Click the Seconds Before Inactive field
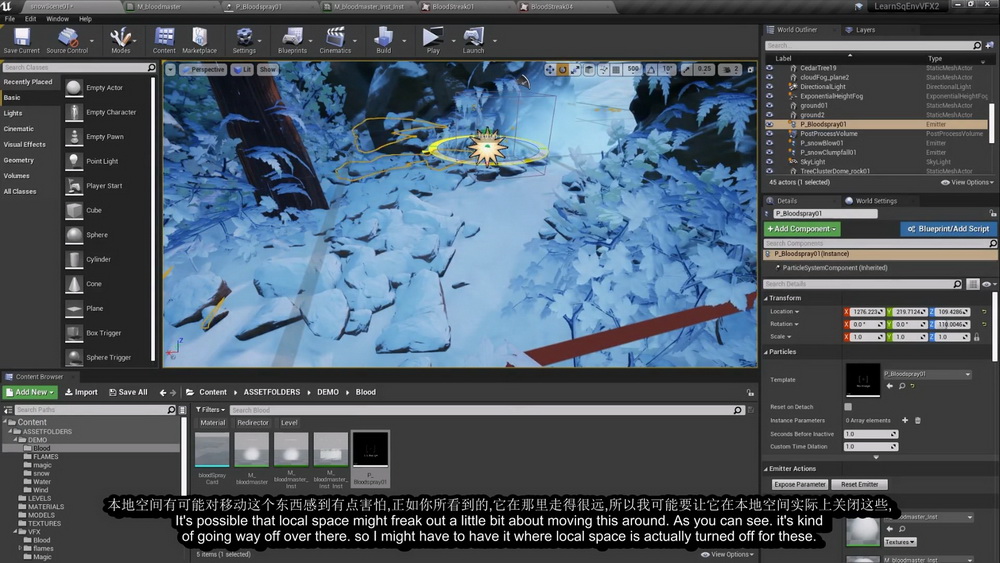 (x=871, y=434)
